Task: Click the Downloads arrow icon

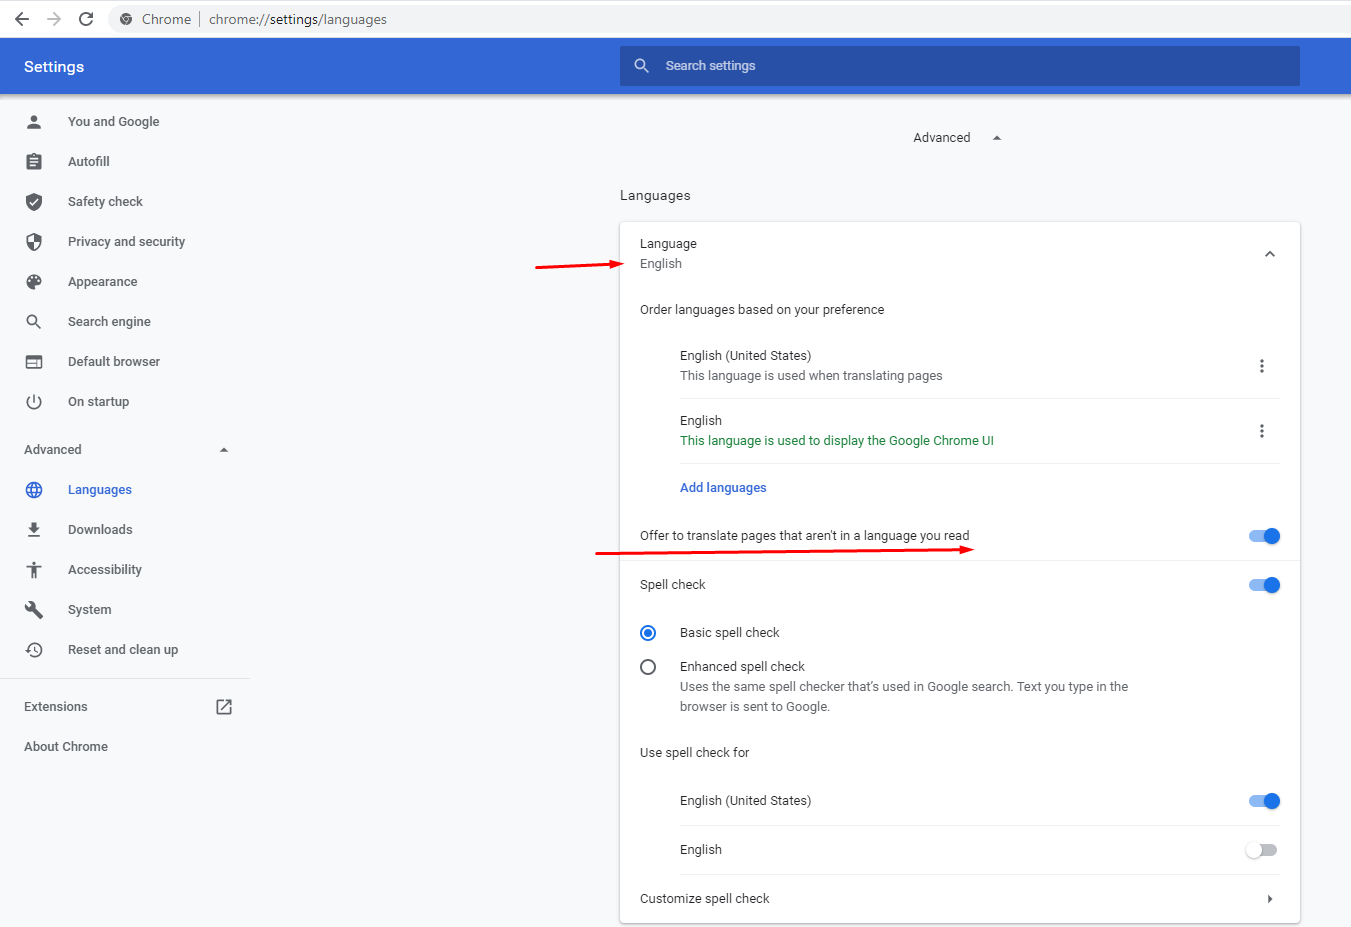Action: [x=34, y=530]
